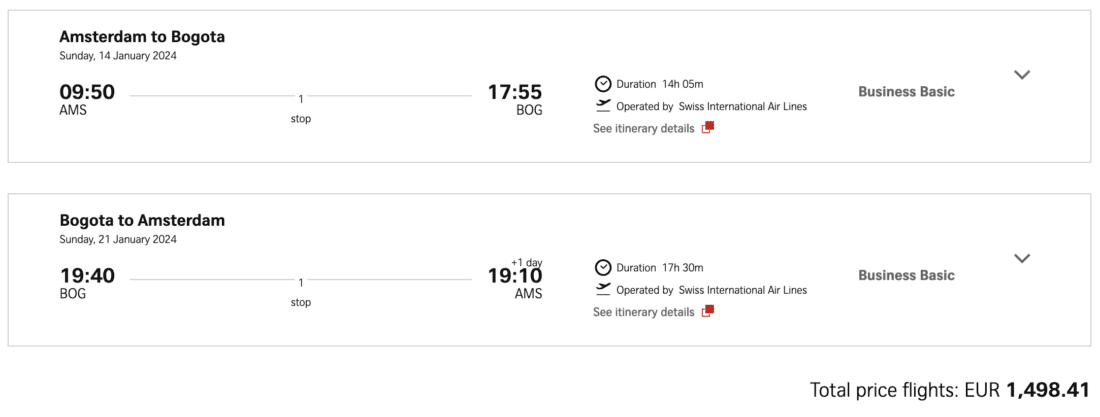Select Business Basic fare on the return flight

(906, 275)
